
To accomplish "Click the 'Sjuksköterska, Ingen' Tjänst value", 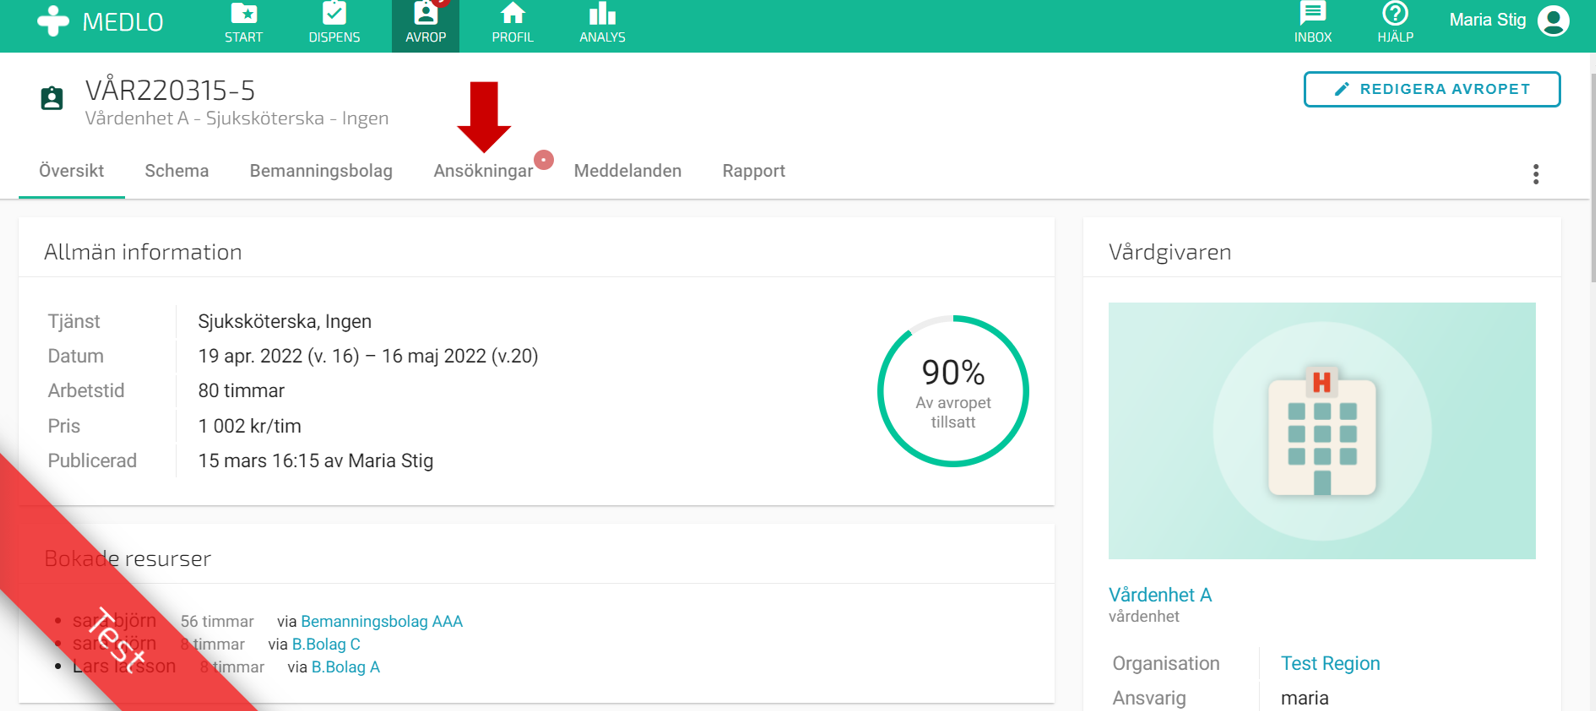I will tap(285, 322).
